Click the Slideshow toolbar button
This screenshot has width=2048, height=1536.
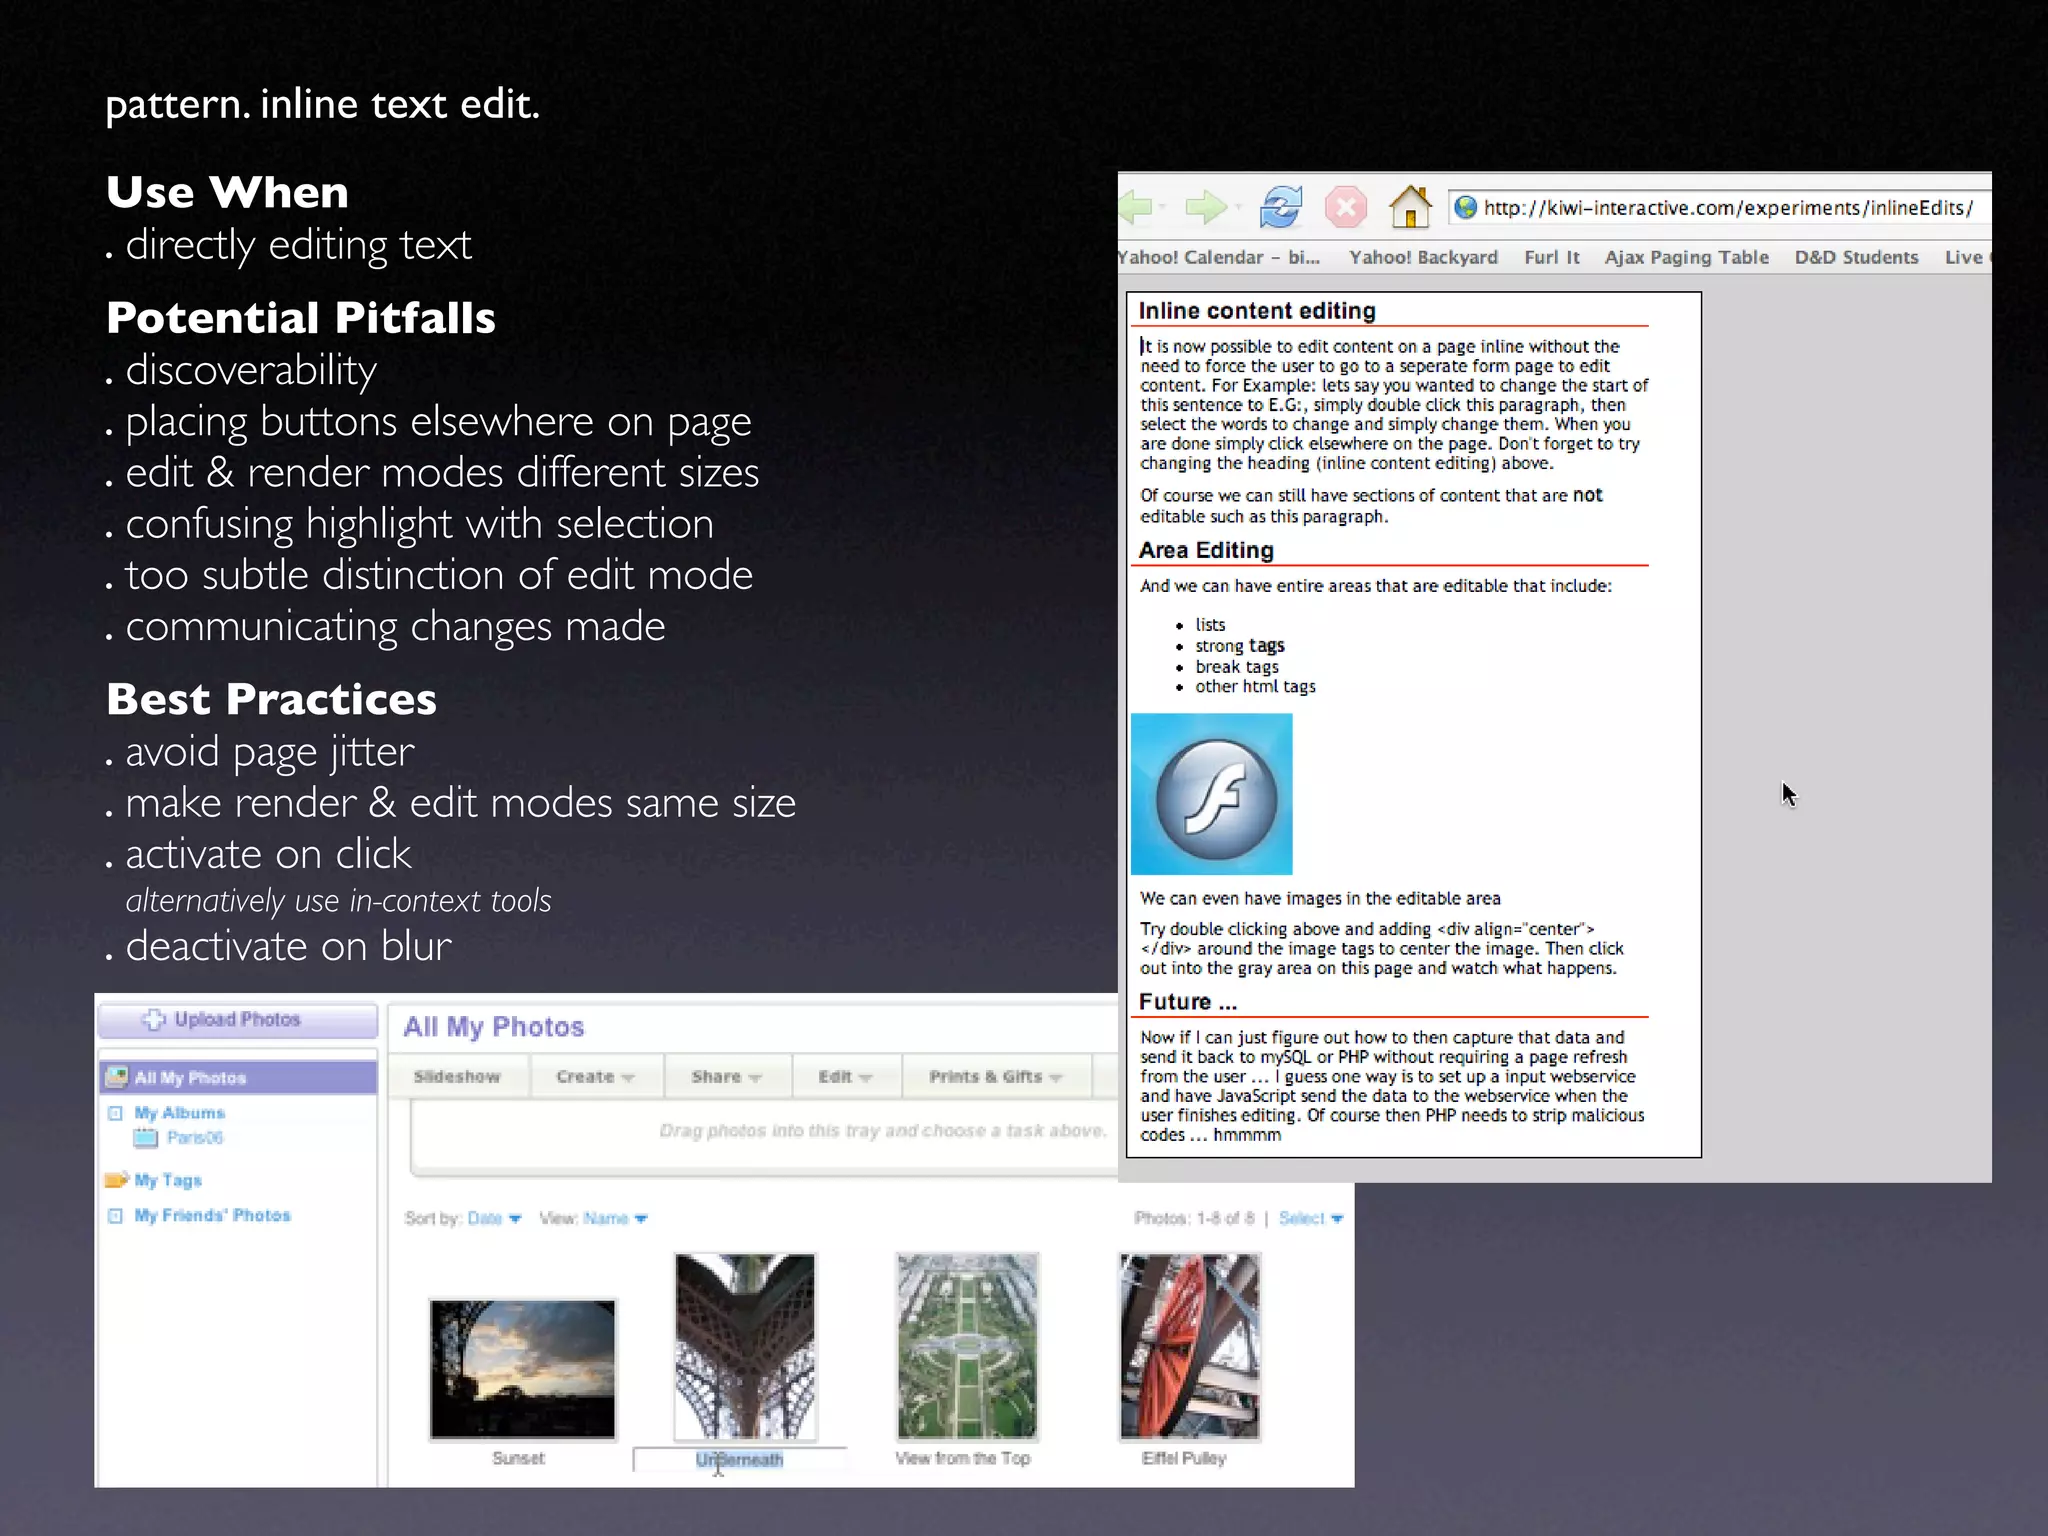[x=456, y=1077]
